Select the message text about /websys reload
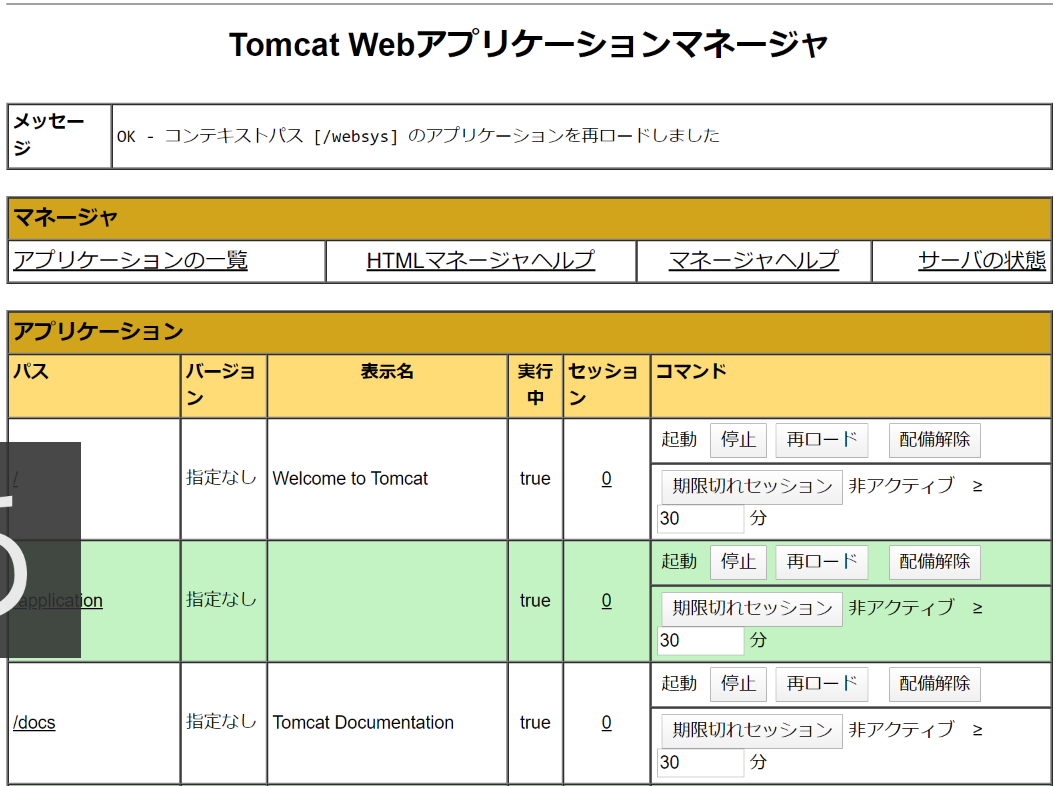 [x=418, y=136]
